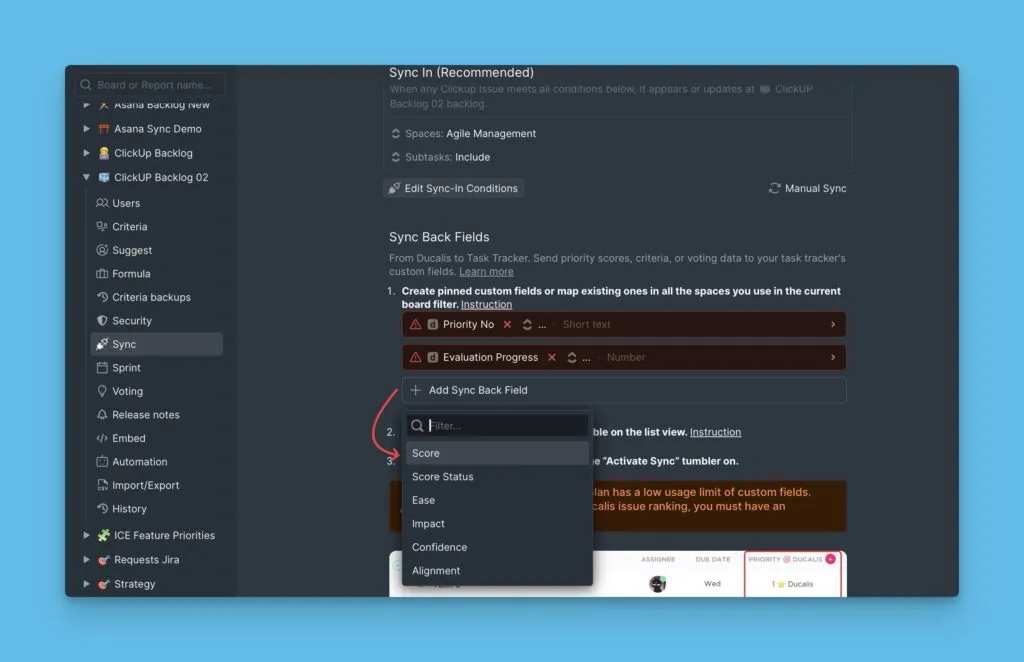Remove the Priority No sync field
Screen dimensions: 1024x662
point(507,325)
